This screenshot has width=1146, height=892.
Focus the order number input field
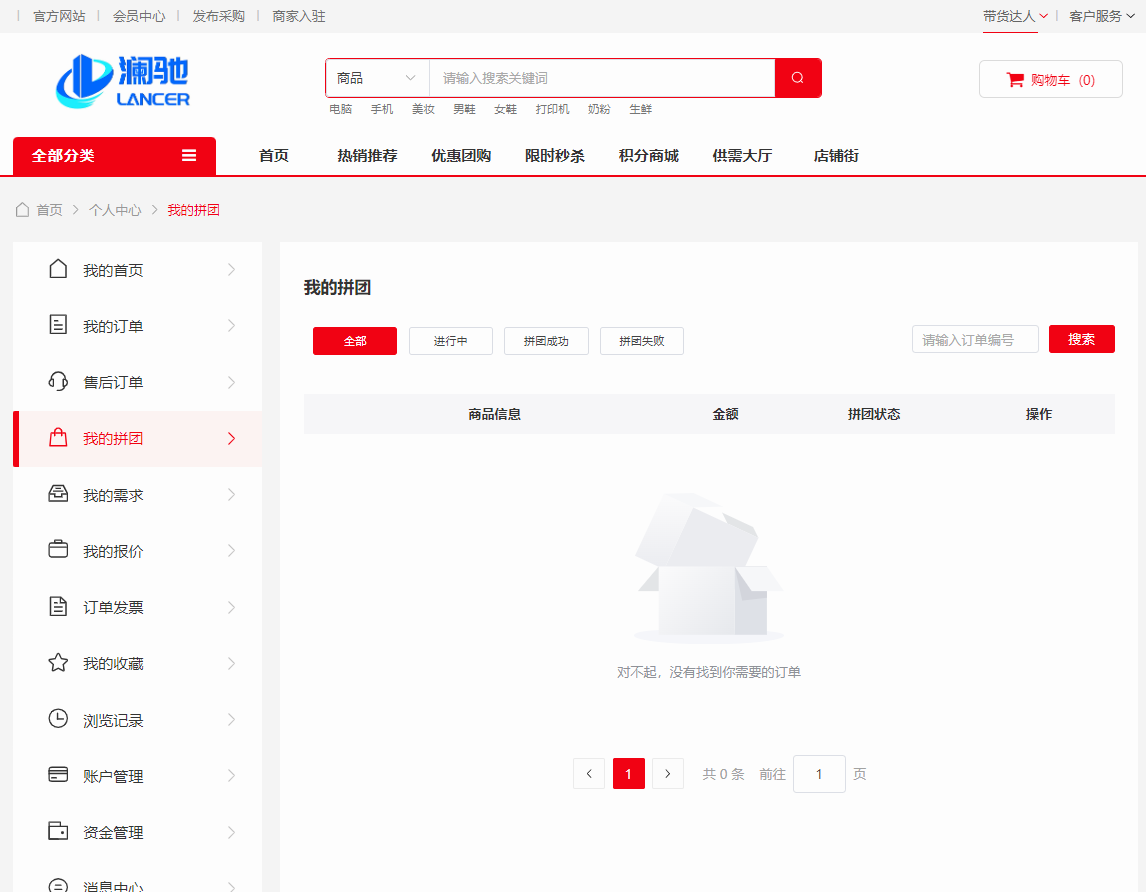(x=974, y=340)
